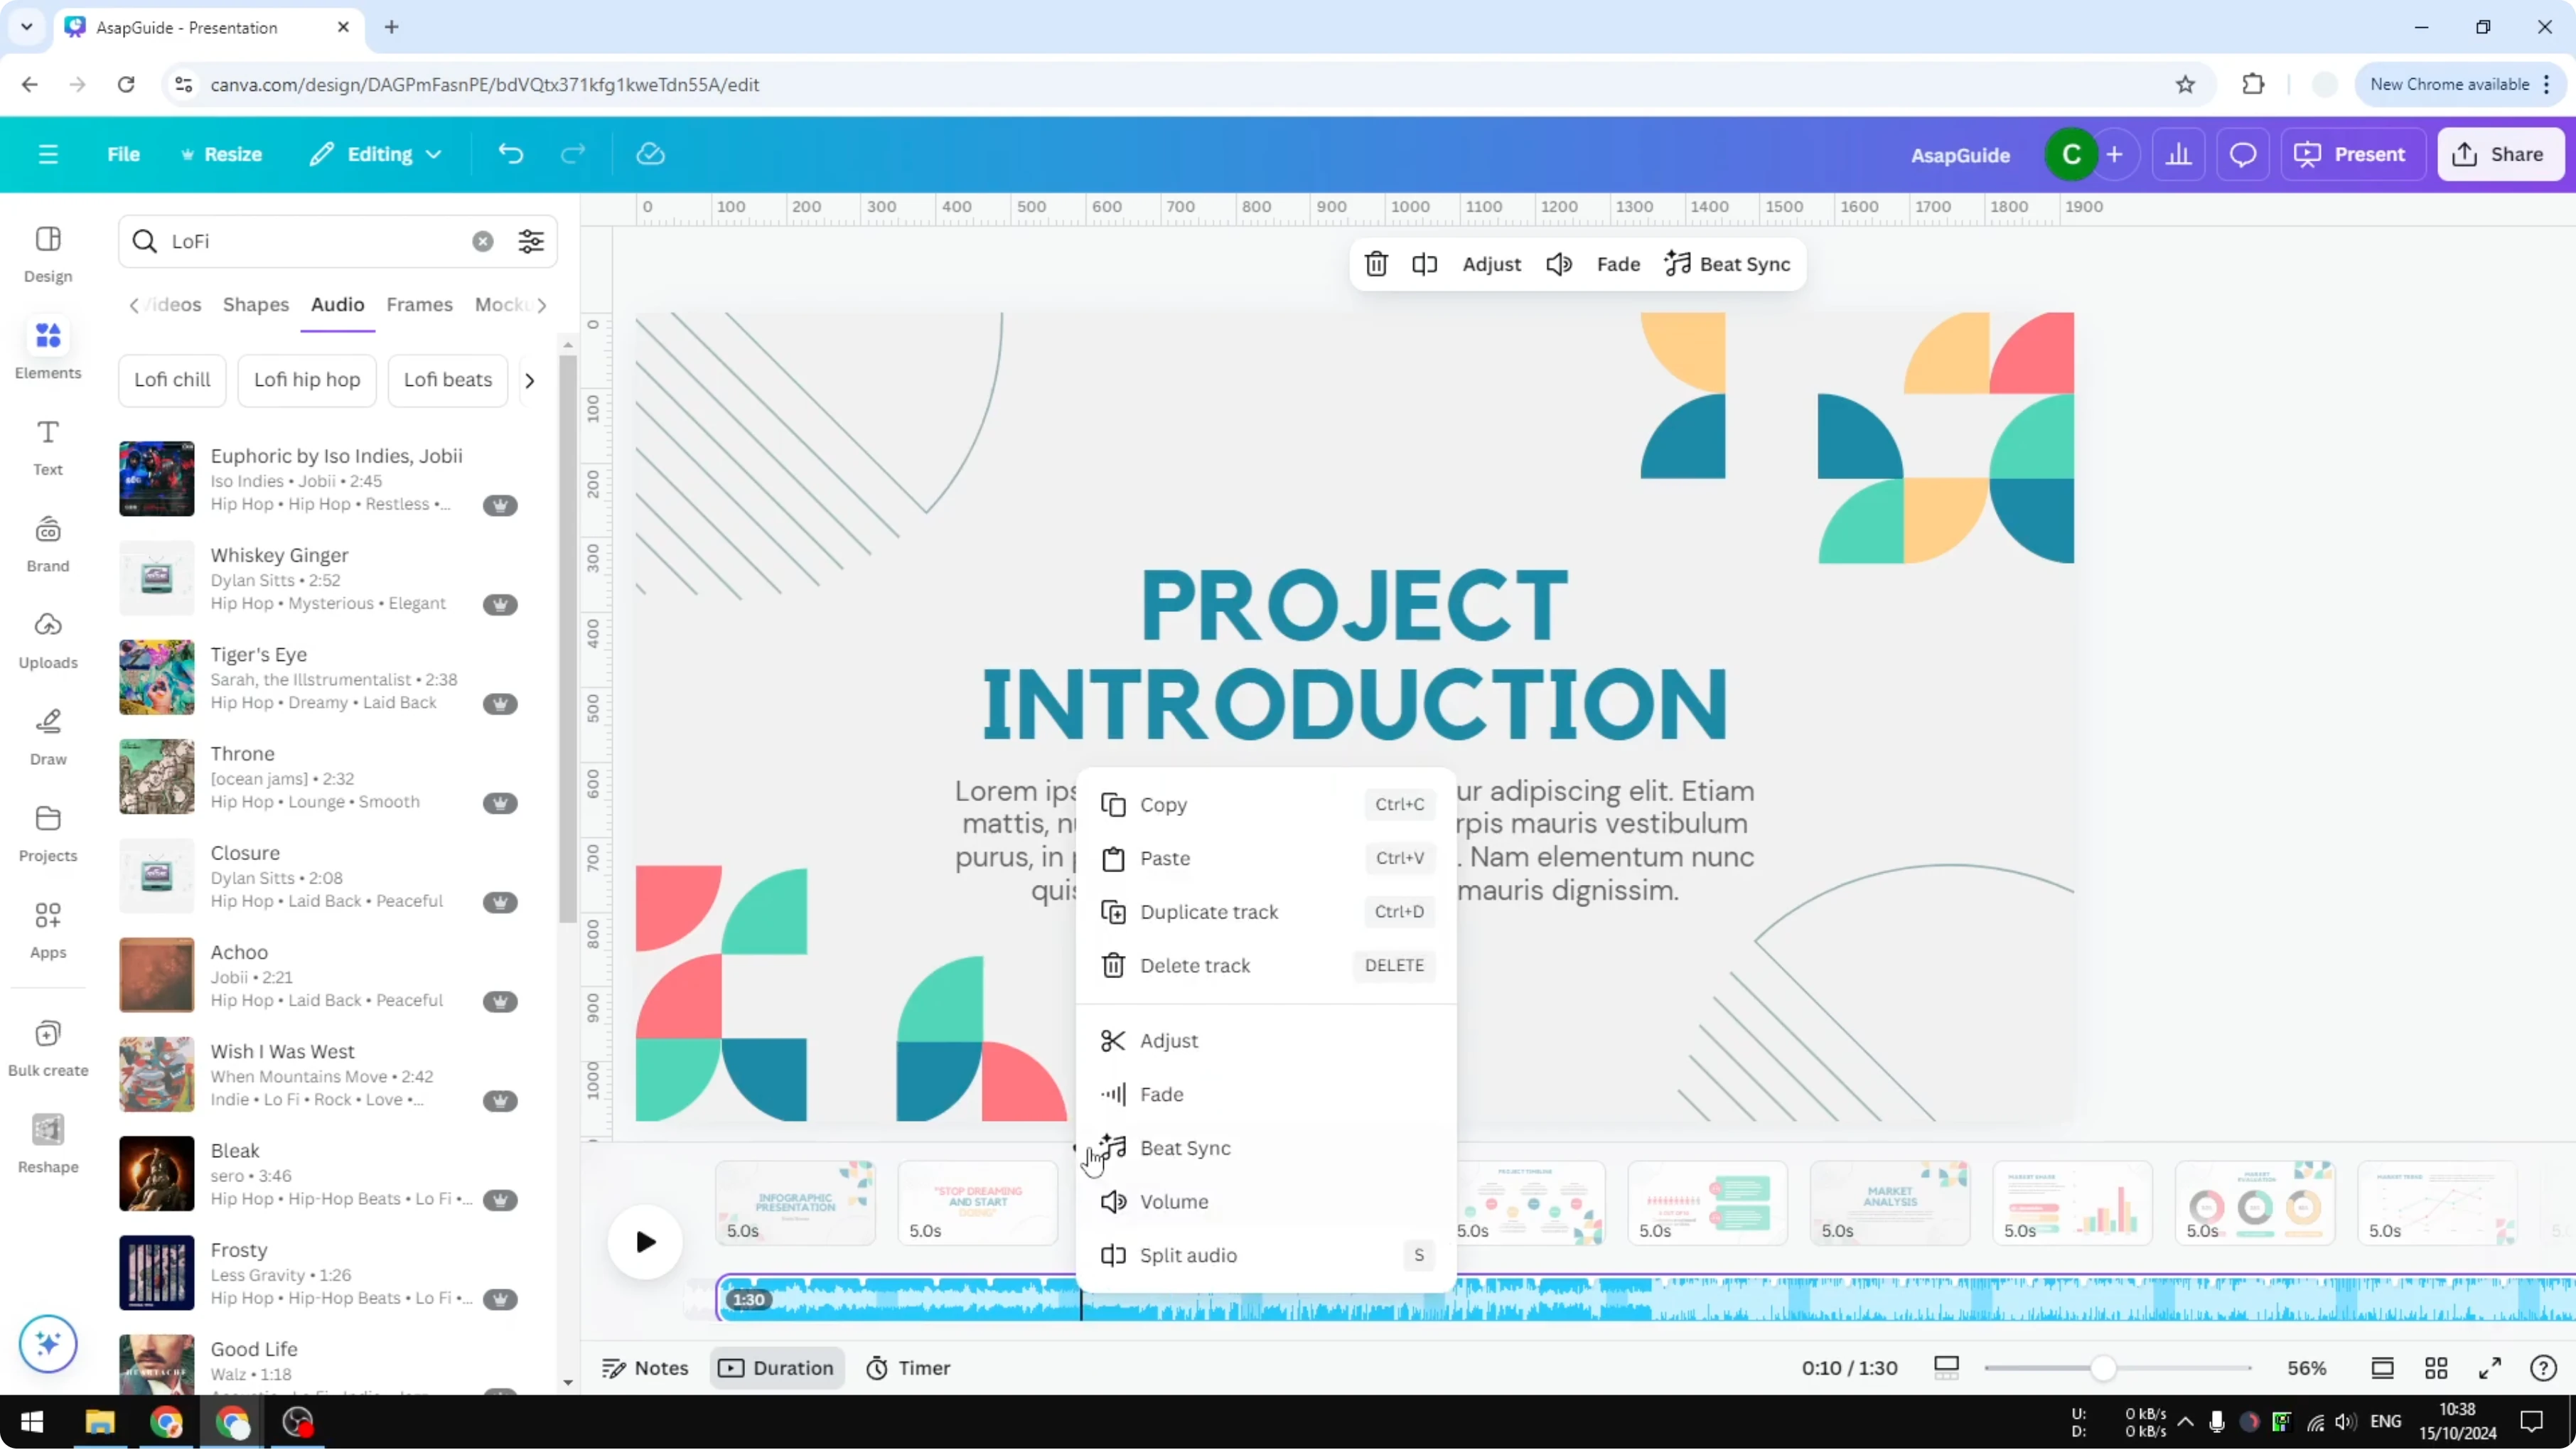The height and width of the screenshot is (1450, 2576).
Task: Expand more Lofi genre suggestions chevron
Action: click(530, 380)
